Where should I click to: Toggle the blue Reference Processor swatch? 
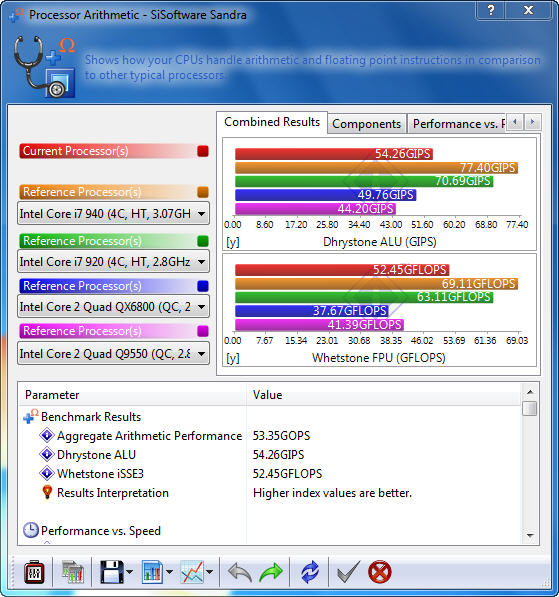pyautogui.click(x=203, y=286)
